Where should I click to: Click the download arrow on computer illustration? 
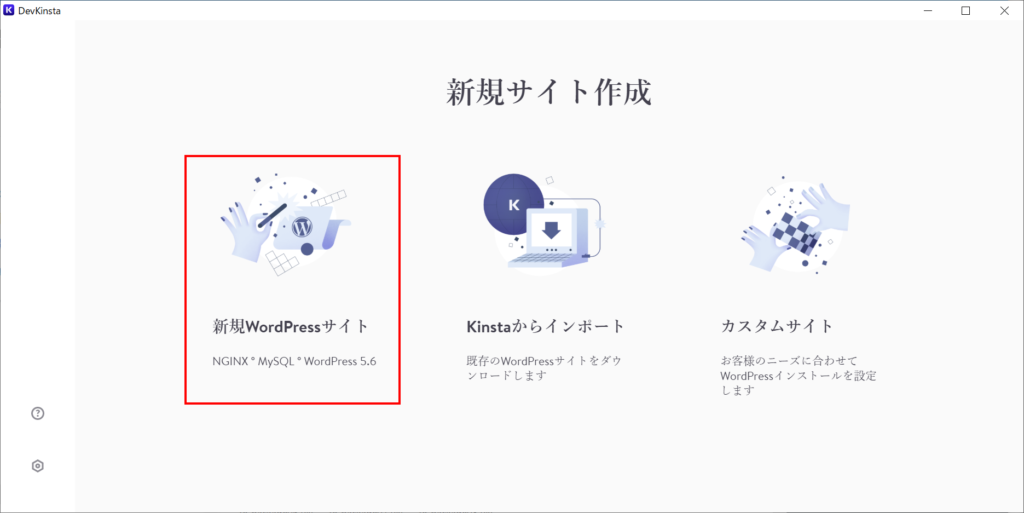point(551,229)
